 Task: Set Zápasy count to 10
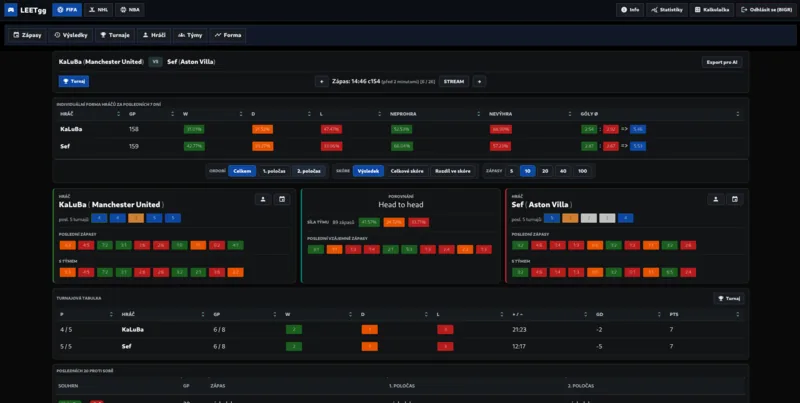click(x=528, y=171)
